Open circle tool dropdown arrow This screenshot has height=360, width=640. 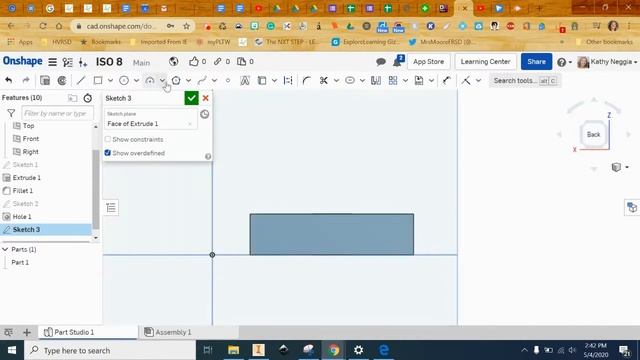pos(136,80)
